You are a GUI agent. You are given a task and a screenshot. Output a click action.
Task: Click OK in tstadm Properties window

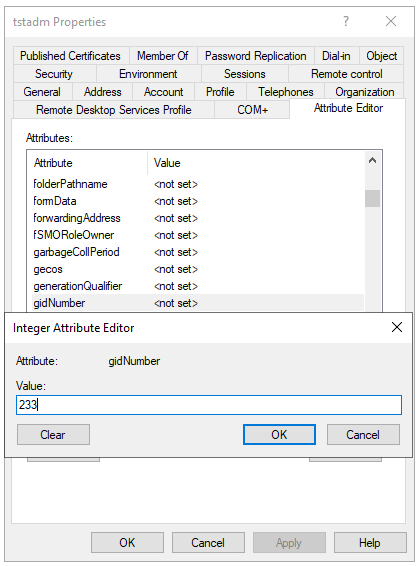127,543
